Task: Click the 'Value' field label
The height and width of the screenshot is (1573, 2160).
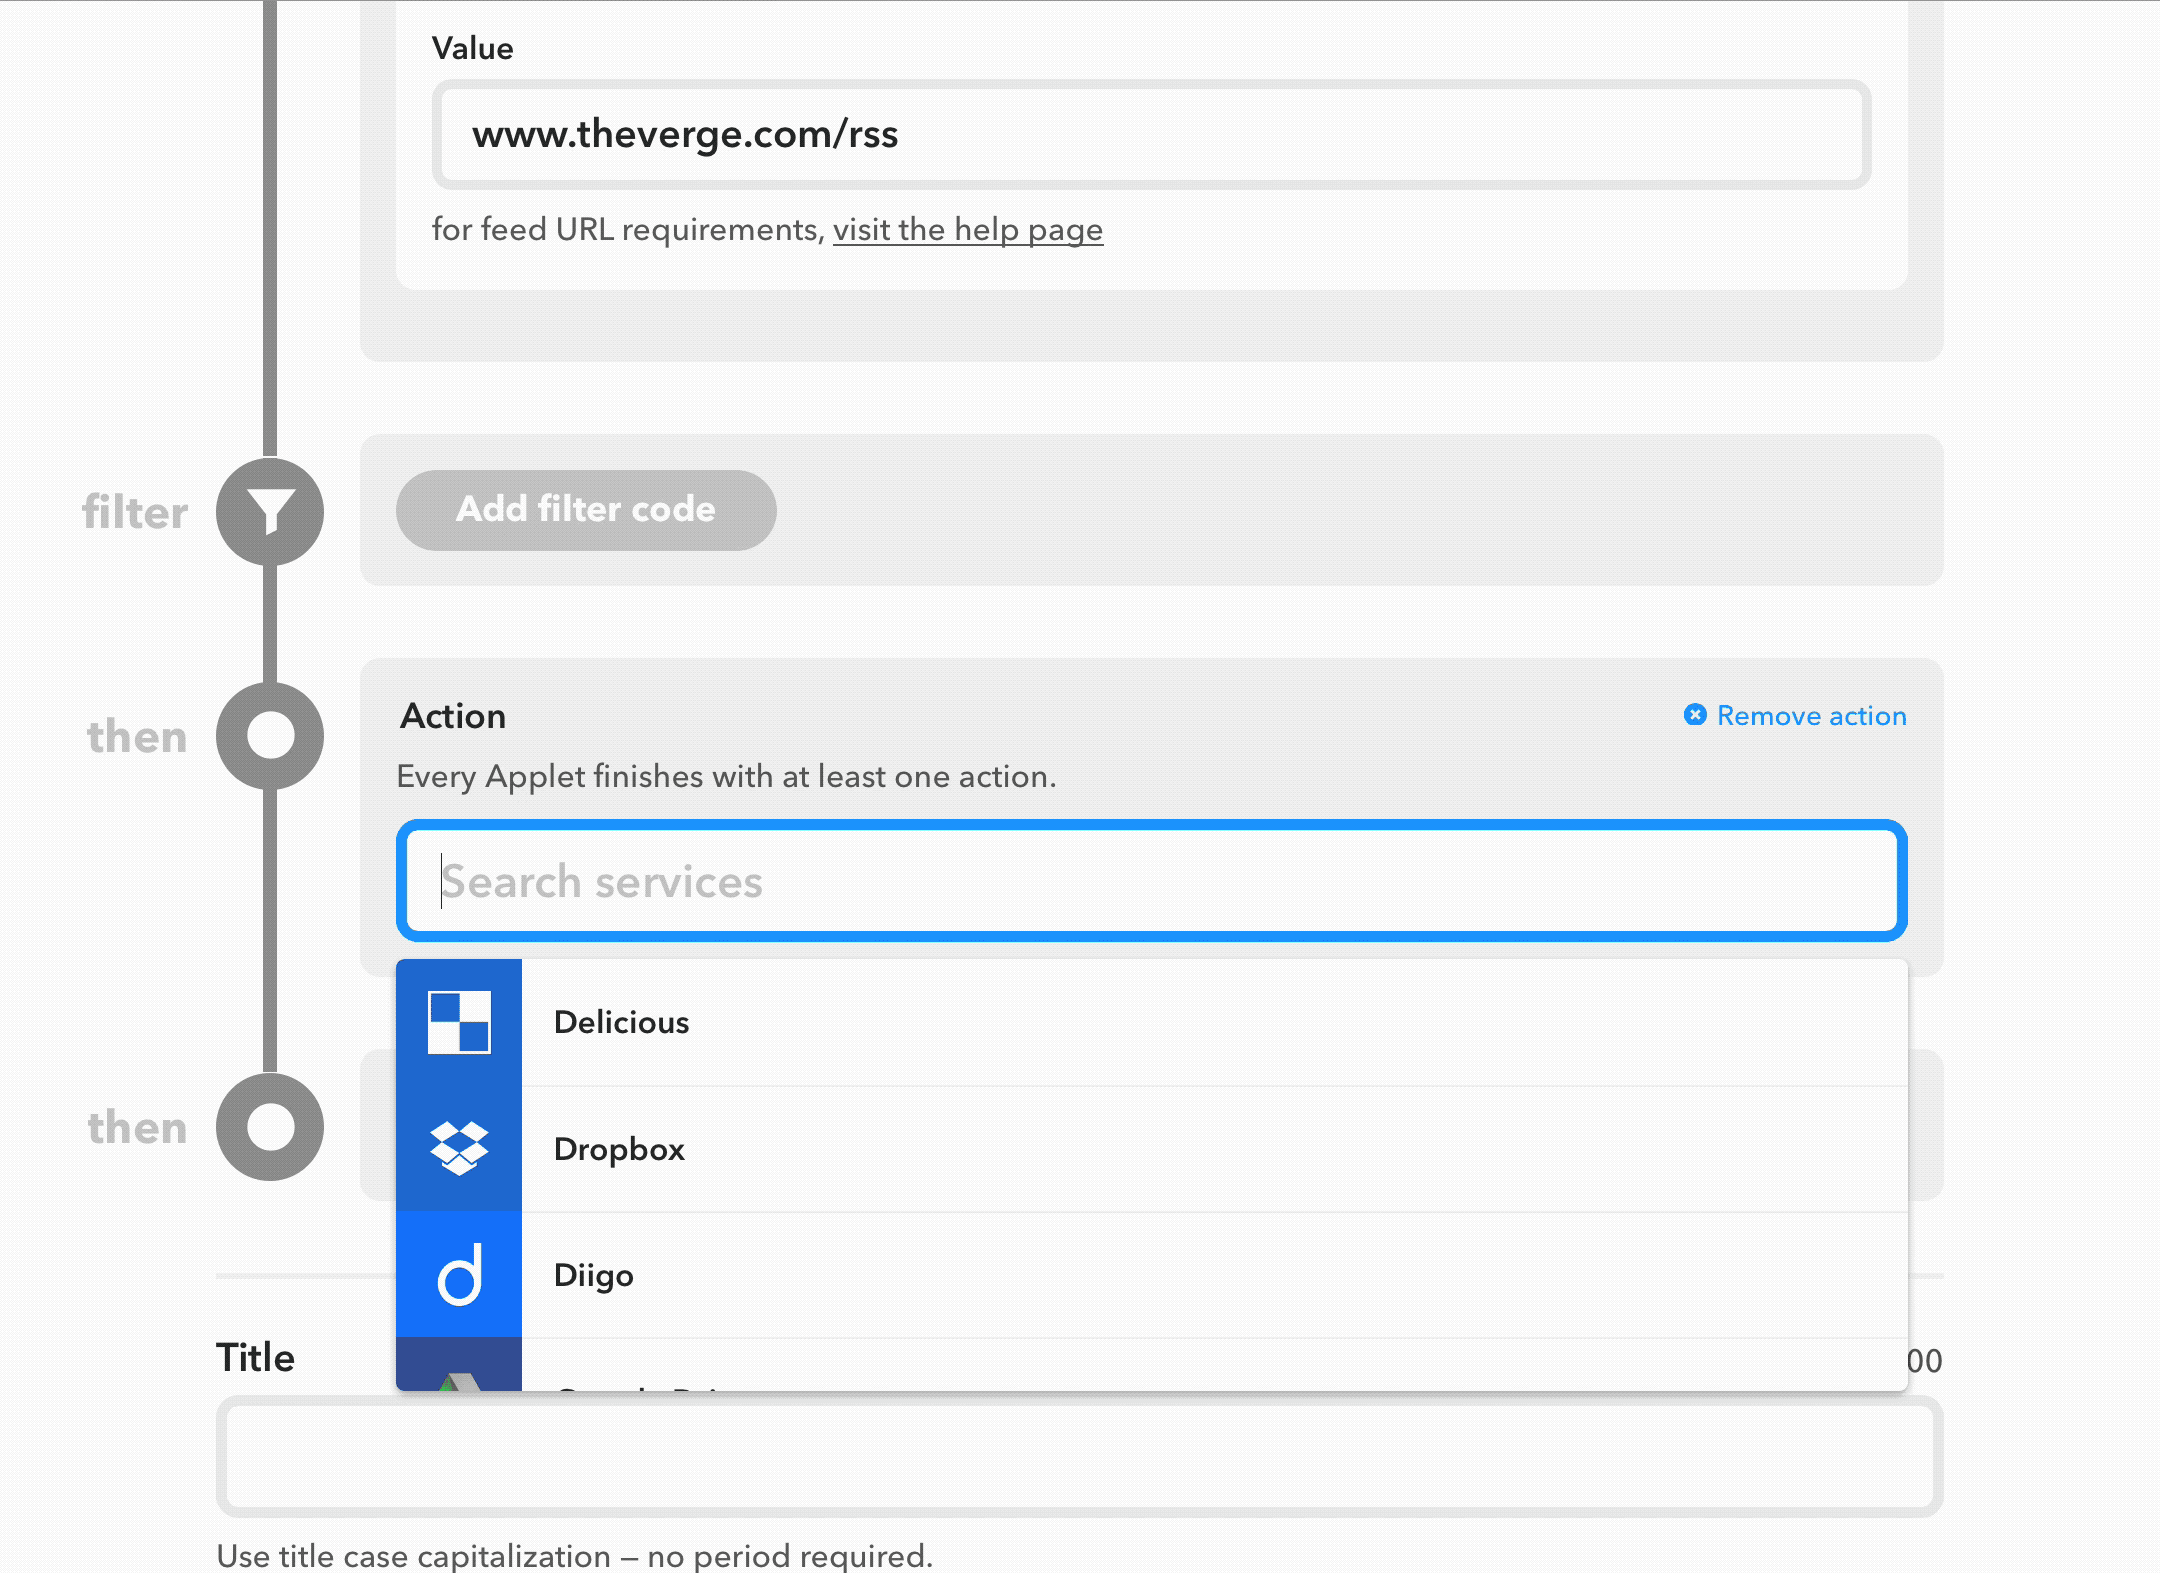Action: (472, 49)
